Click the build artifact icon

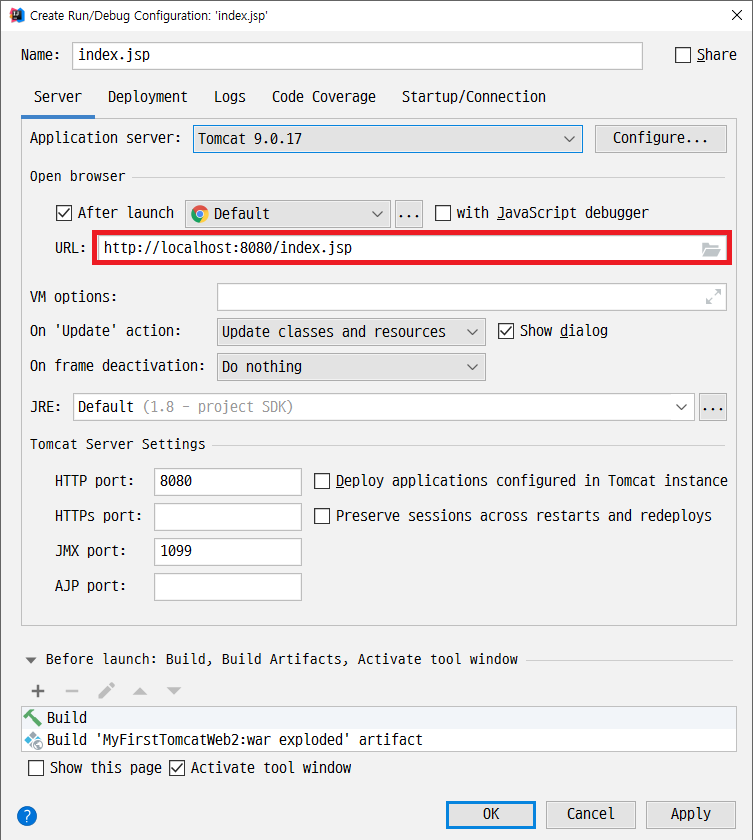[34, 740]
